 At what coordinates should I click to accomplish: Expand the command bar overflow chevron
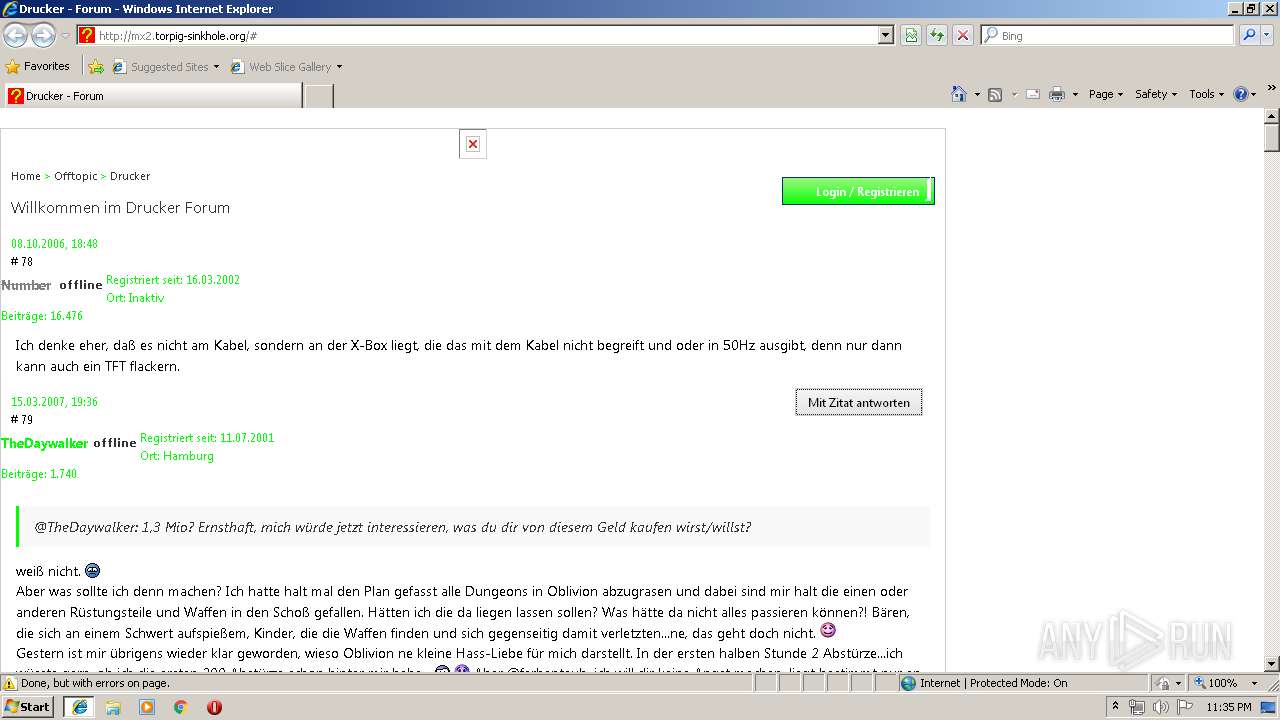coord(1272,89)
